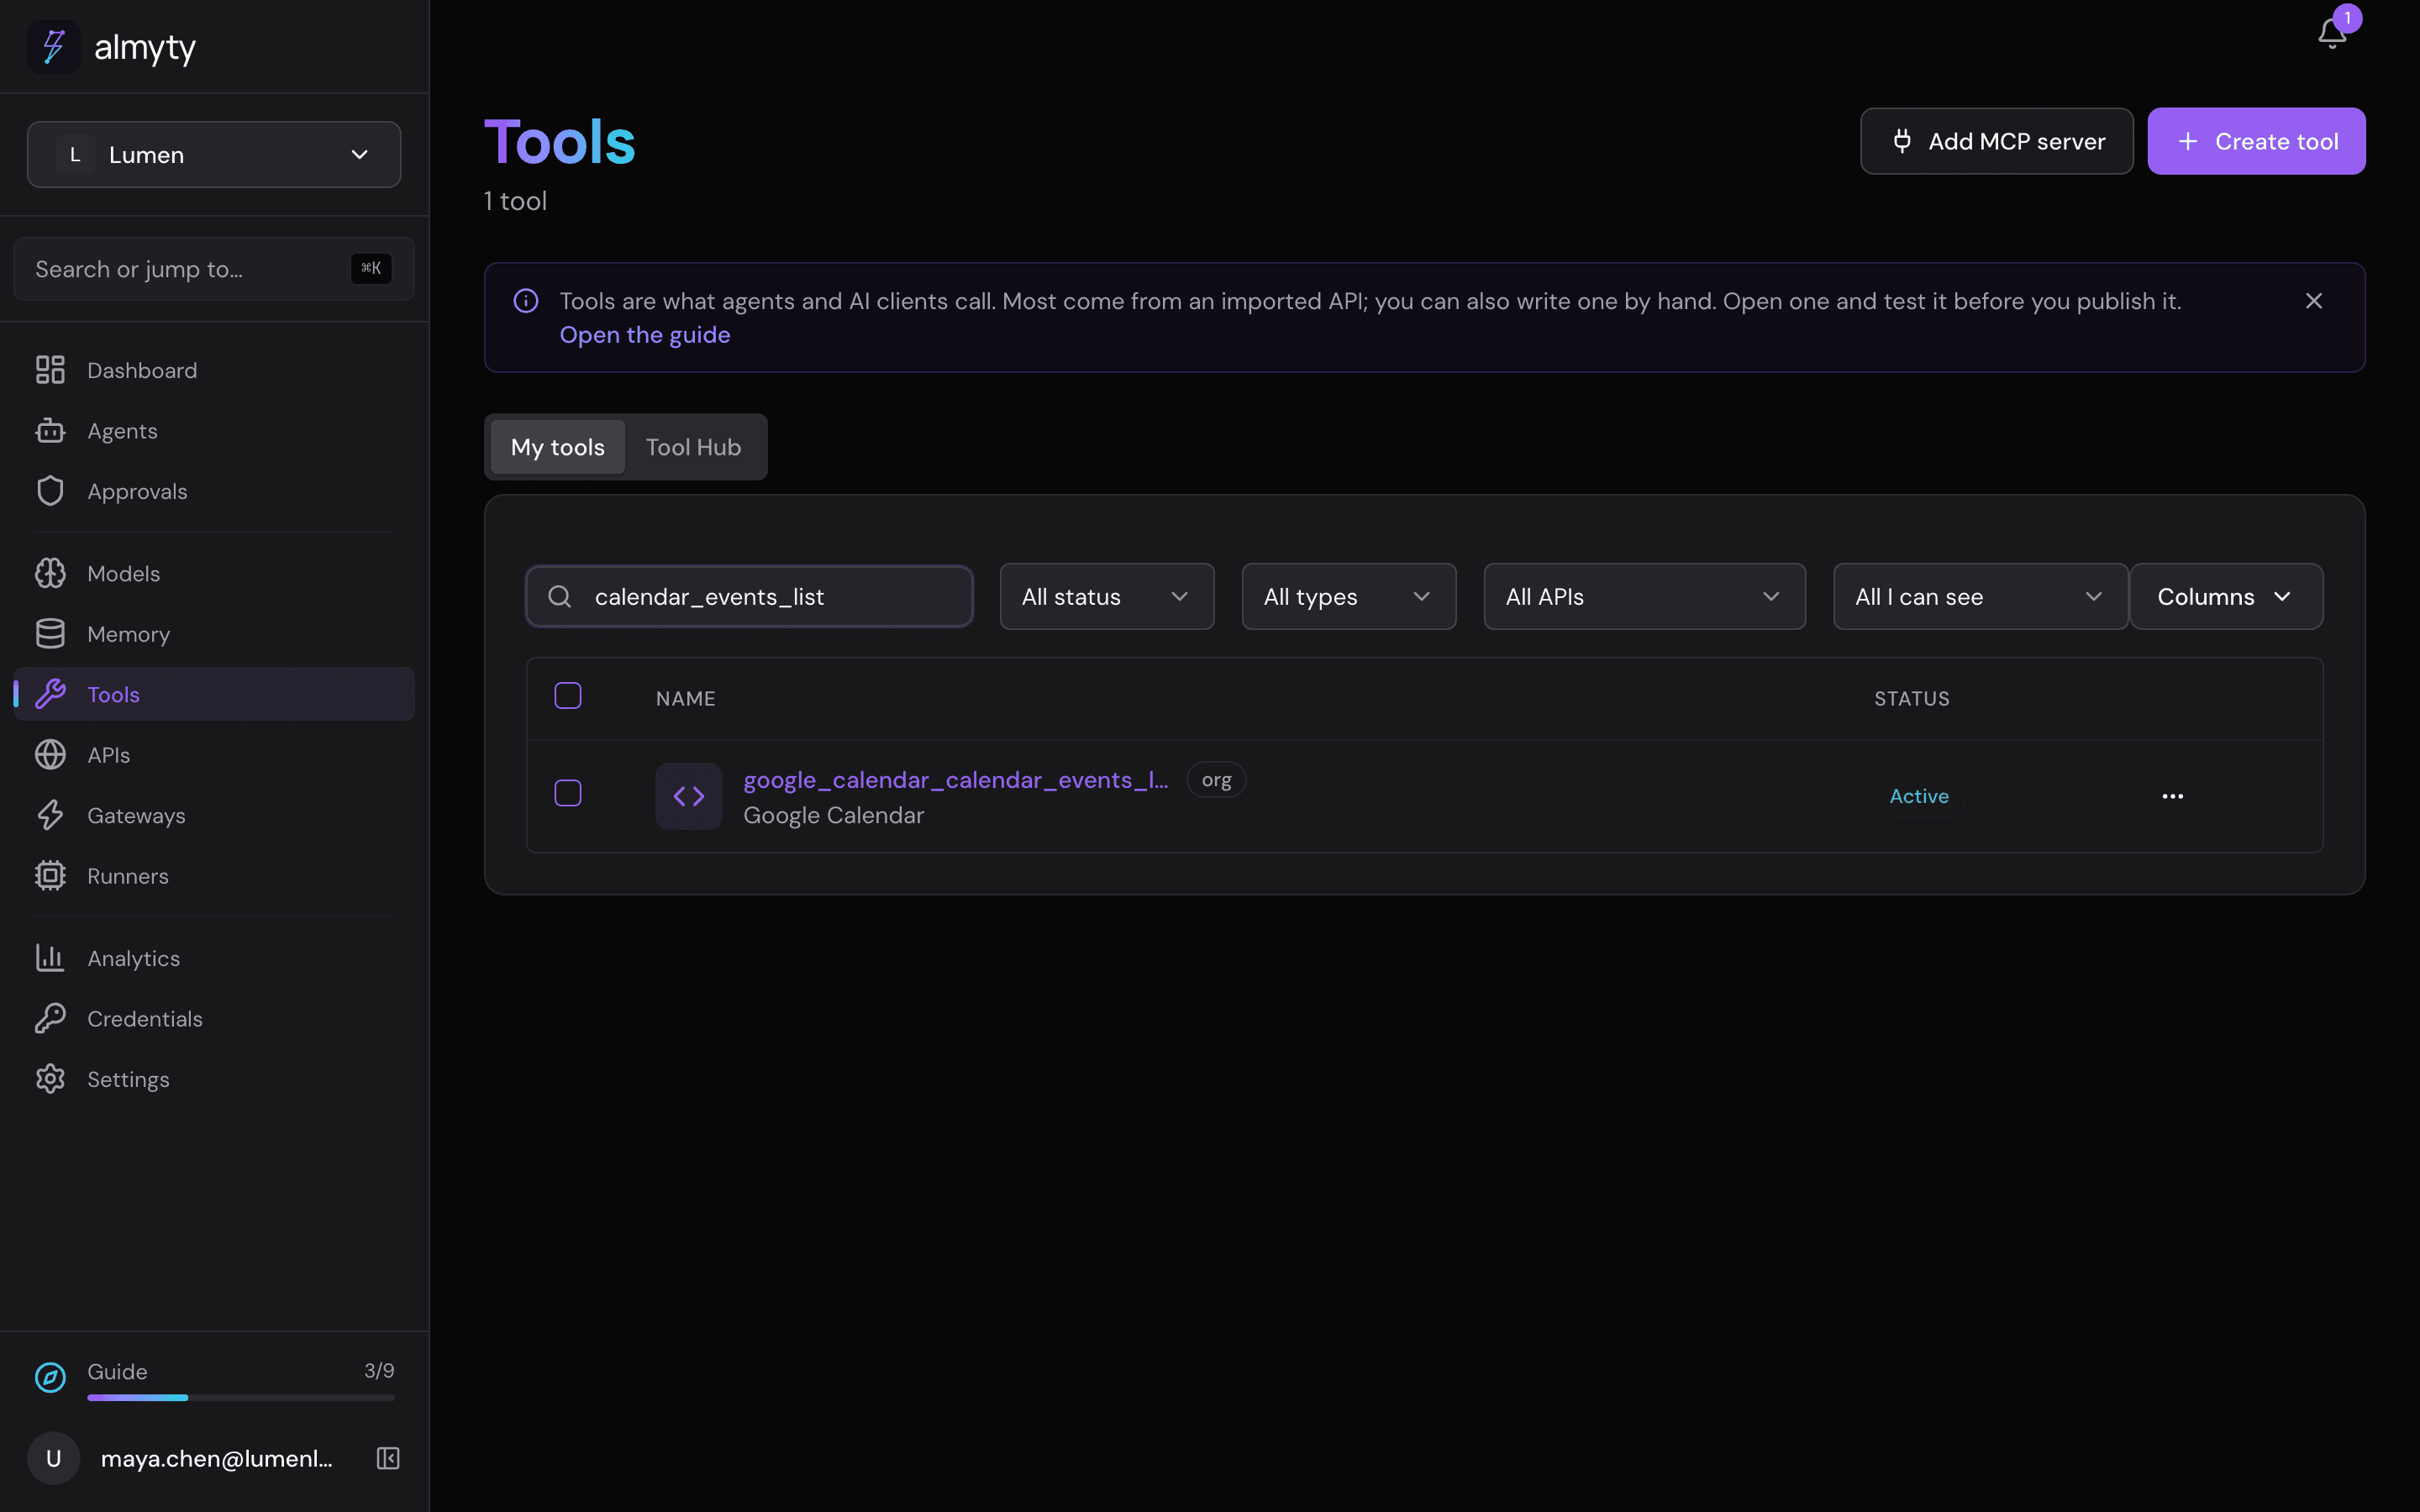This screenshot has height=1512, width=2420.
Task: Click the almyty lightning logo icon
Action: pos(54,47)
